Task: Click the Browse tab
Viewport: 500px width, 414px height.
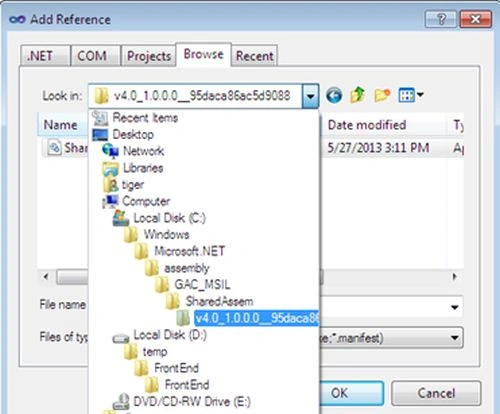Action: point(203,54)
